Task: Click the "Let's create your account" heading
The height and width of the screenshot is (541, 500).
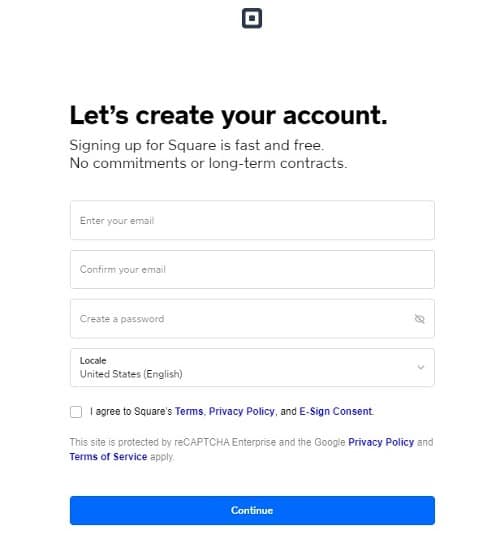Action: tap(228, 115)
